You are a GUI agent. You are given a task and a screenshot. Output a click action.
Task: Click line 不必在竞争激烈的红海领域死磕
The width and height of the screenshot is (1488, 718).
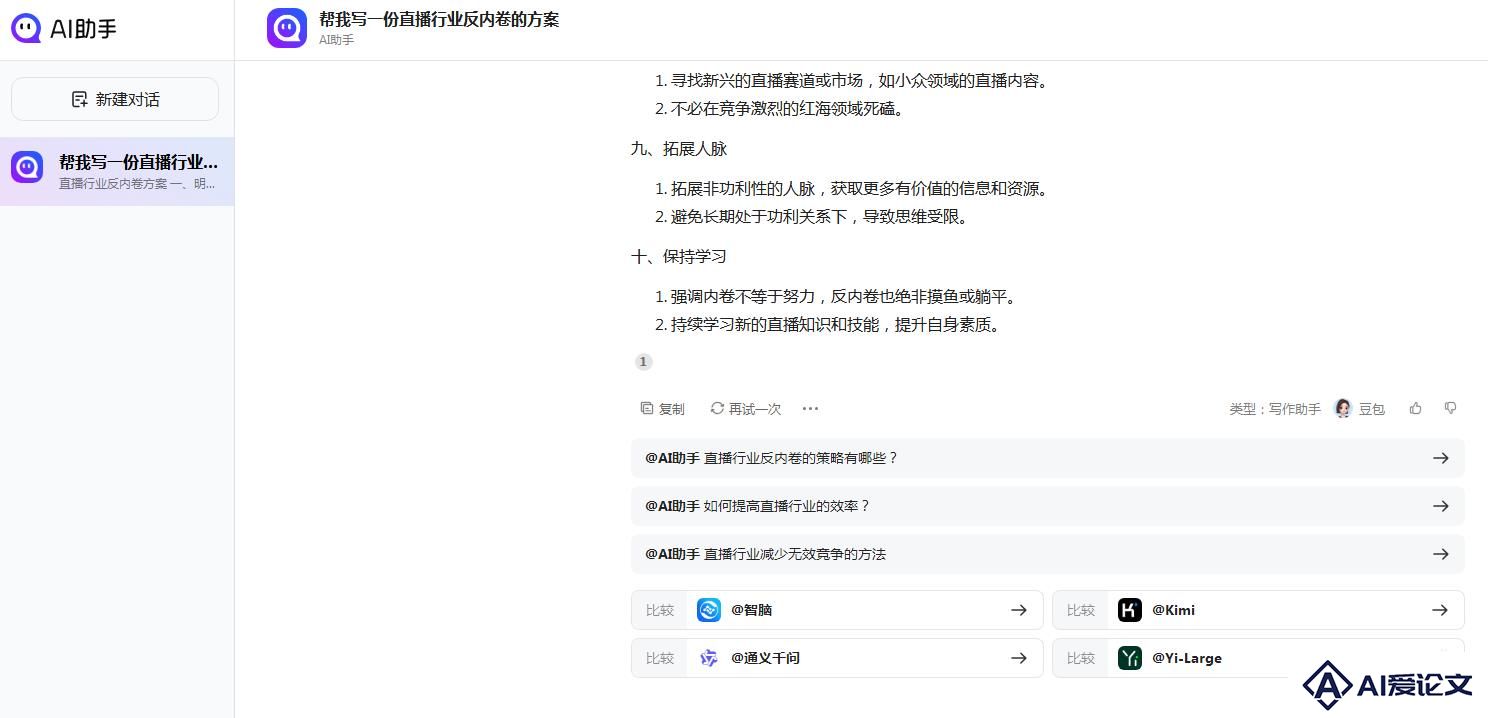790,109
